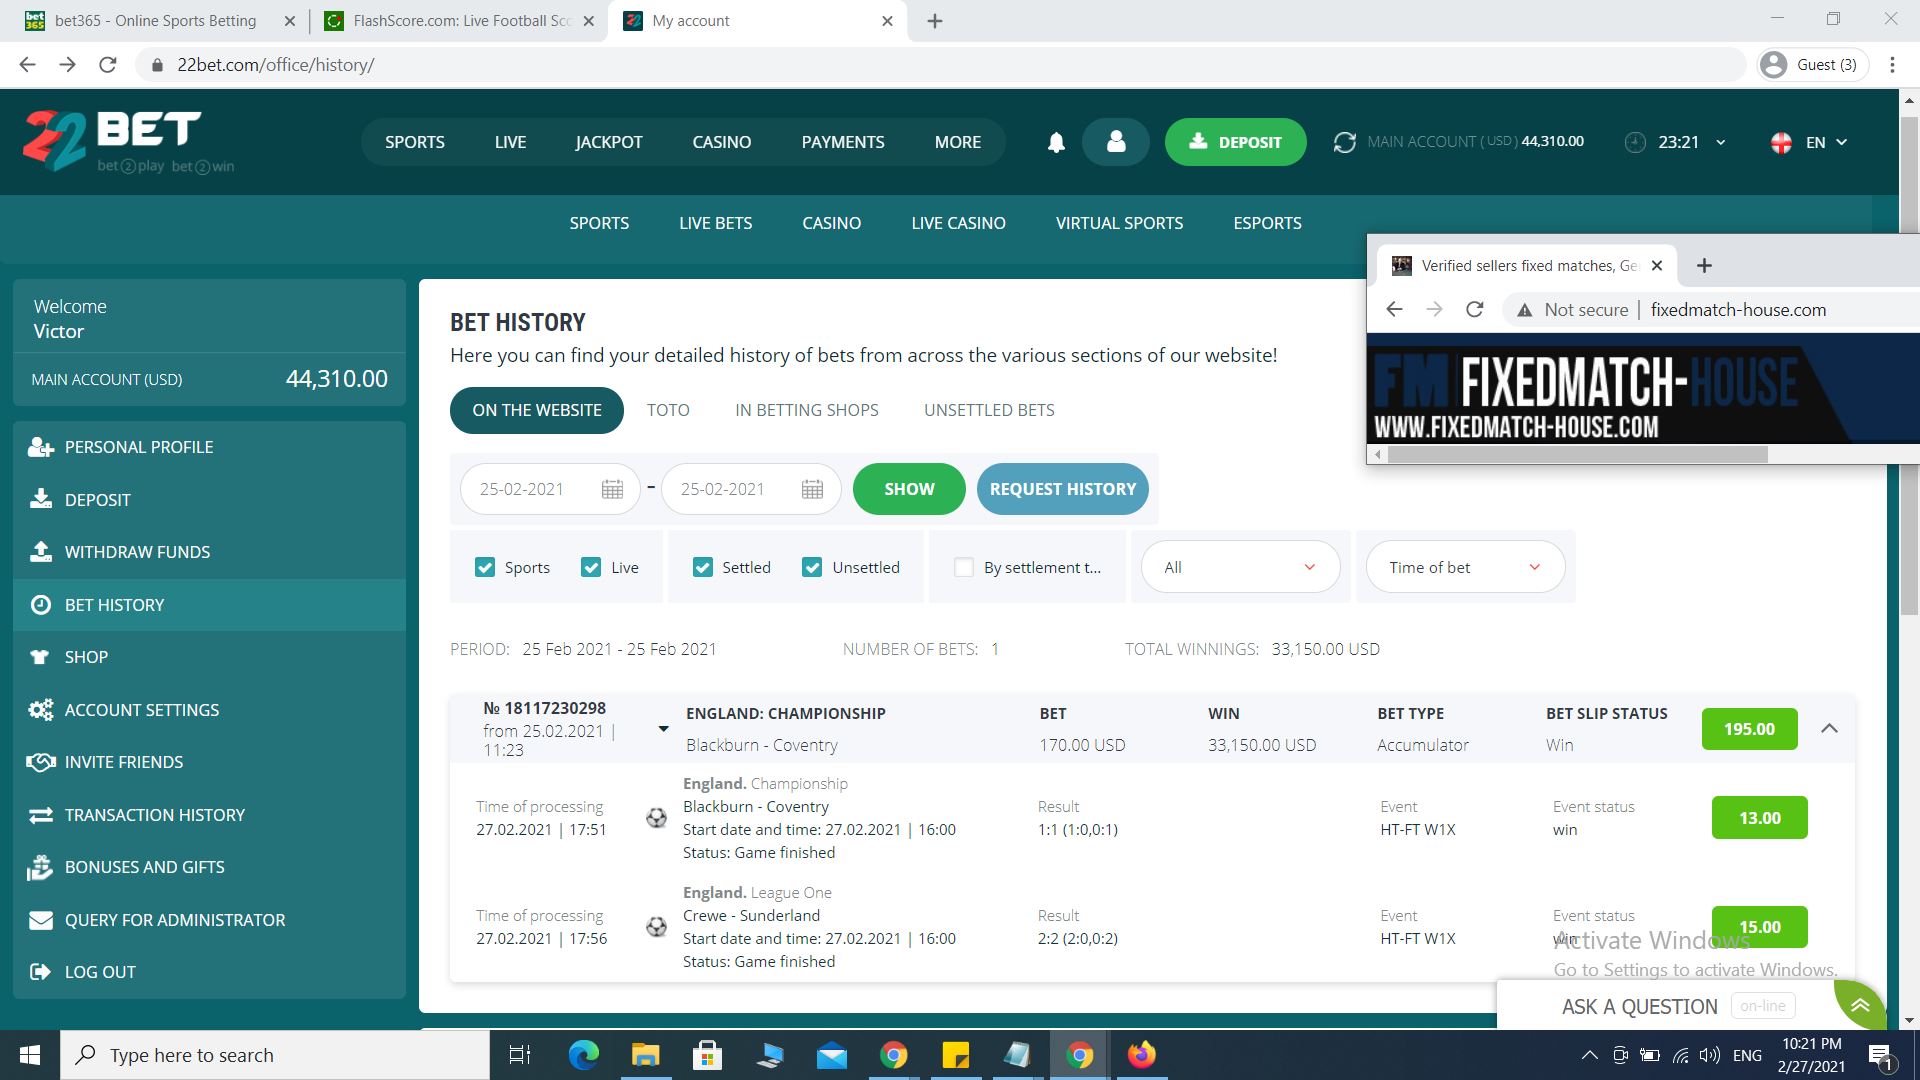Click the 195.00 odds button

(x=1749, y=729)
